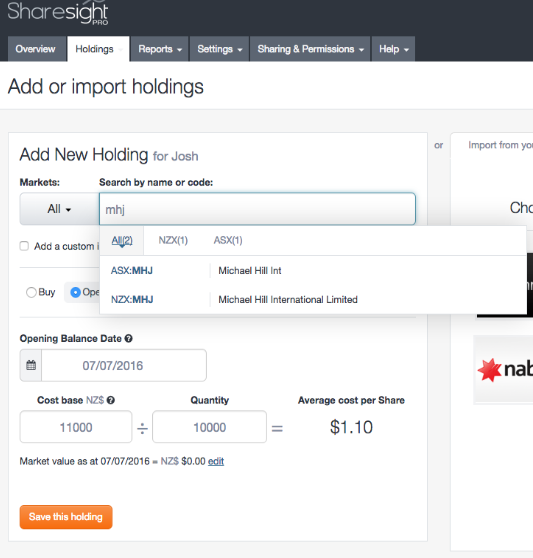This screenshot has height=558, width=533.
Task: Select the Opening Balance radio button
Action: [x=75, y=293]
